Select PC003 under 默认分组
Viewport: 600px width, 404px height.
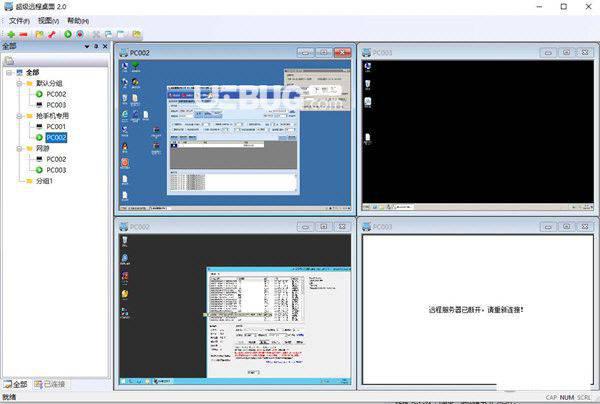[56, 104]
